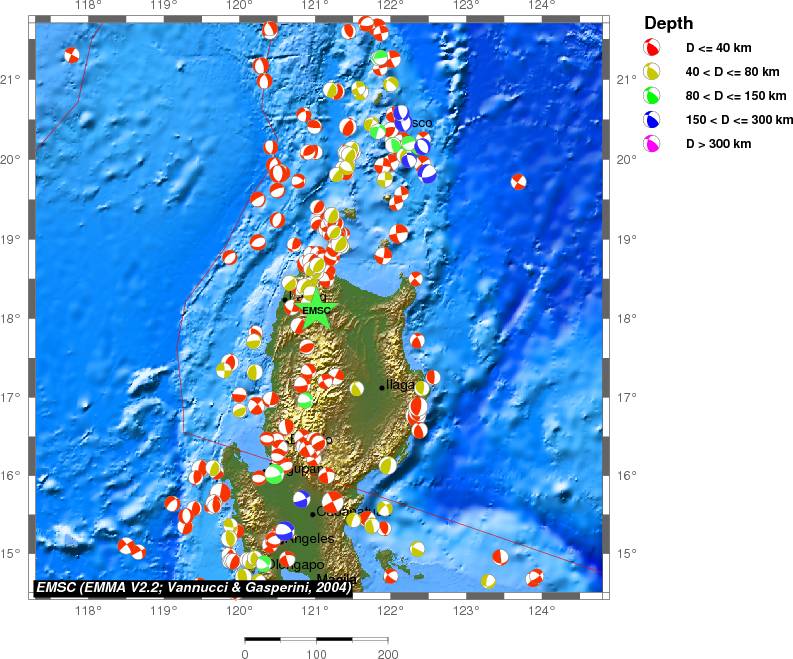This screenshot has width=793, height=659.
Task: Select the large green beachball west of Dagupan
Action: (x=274, y=474)
